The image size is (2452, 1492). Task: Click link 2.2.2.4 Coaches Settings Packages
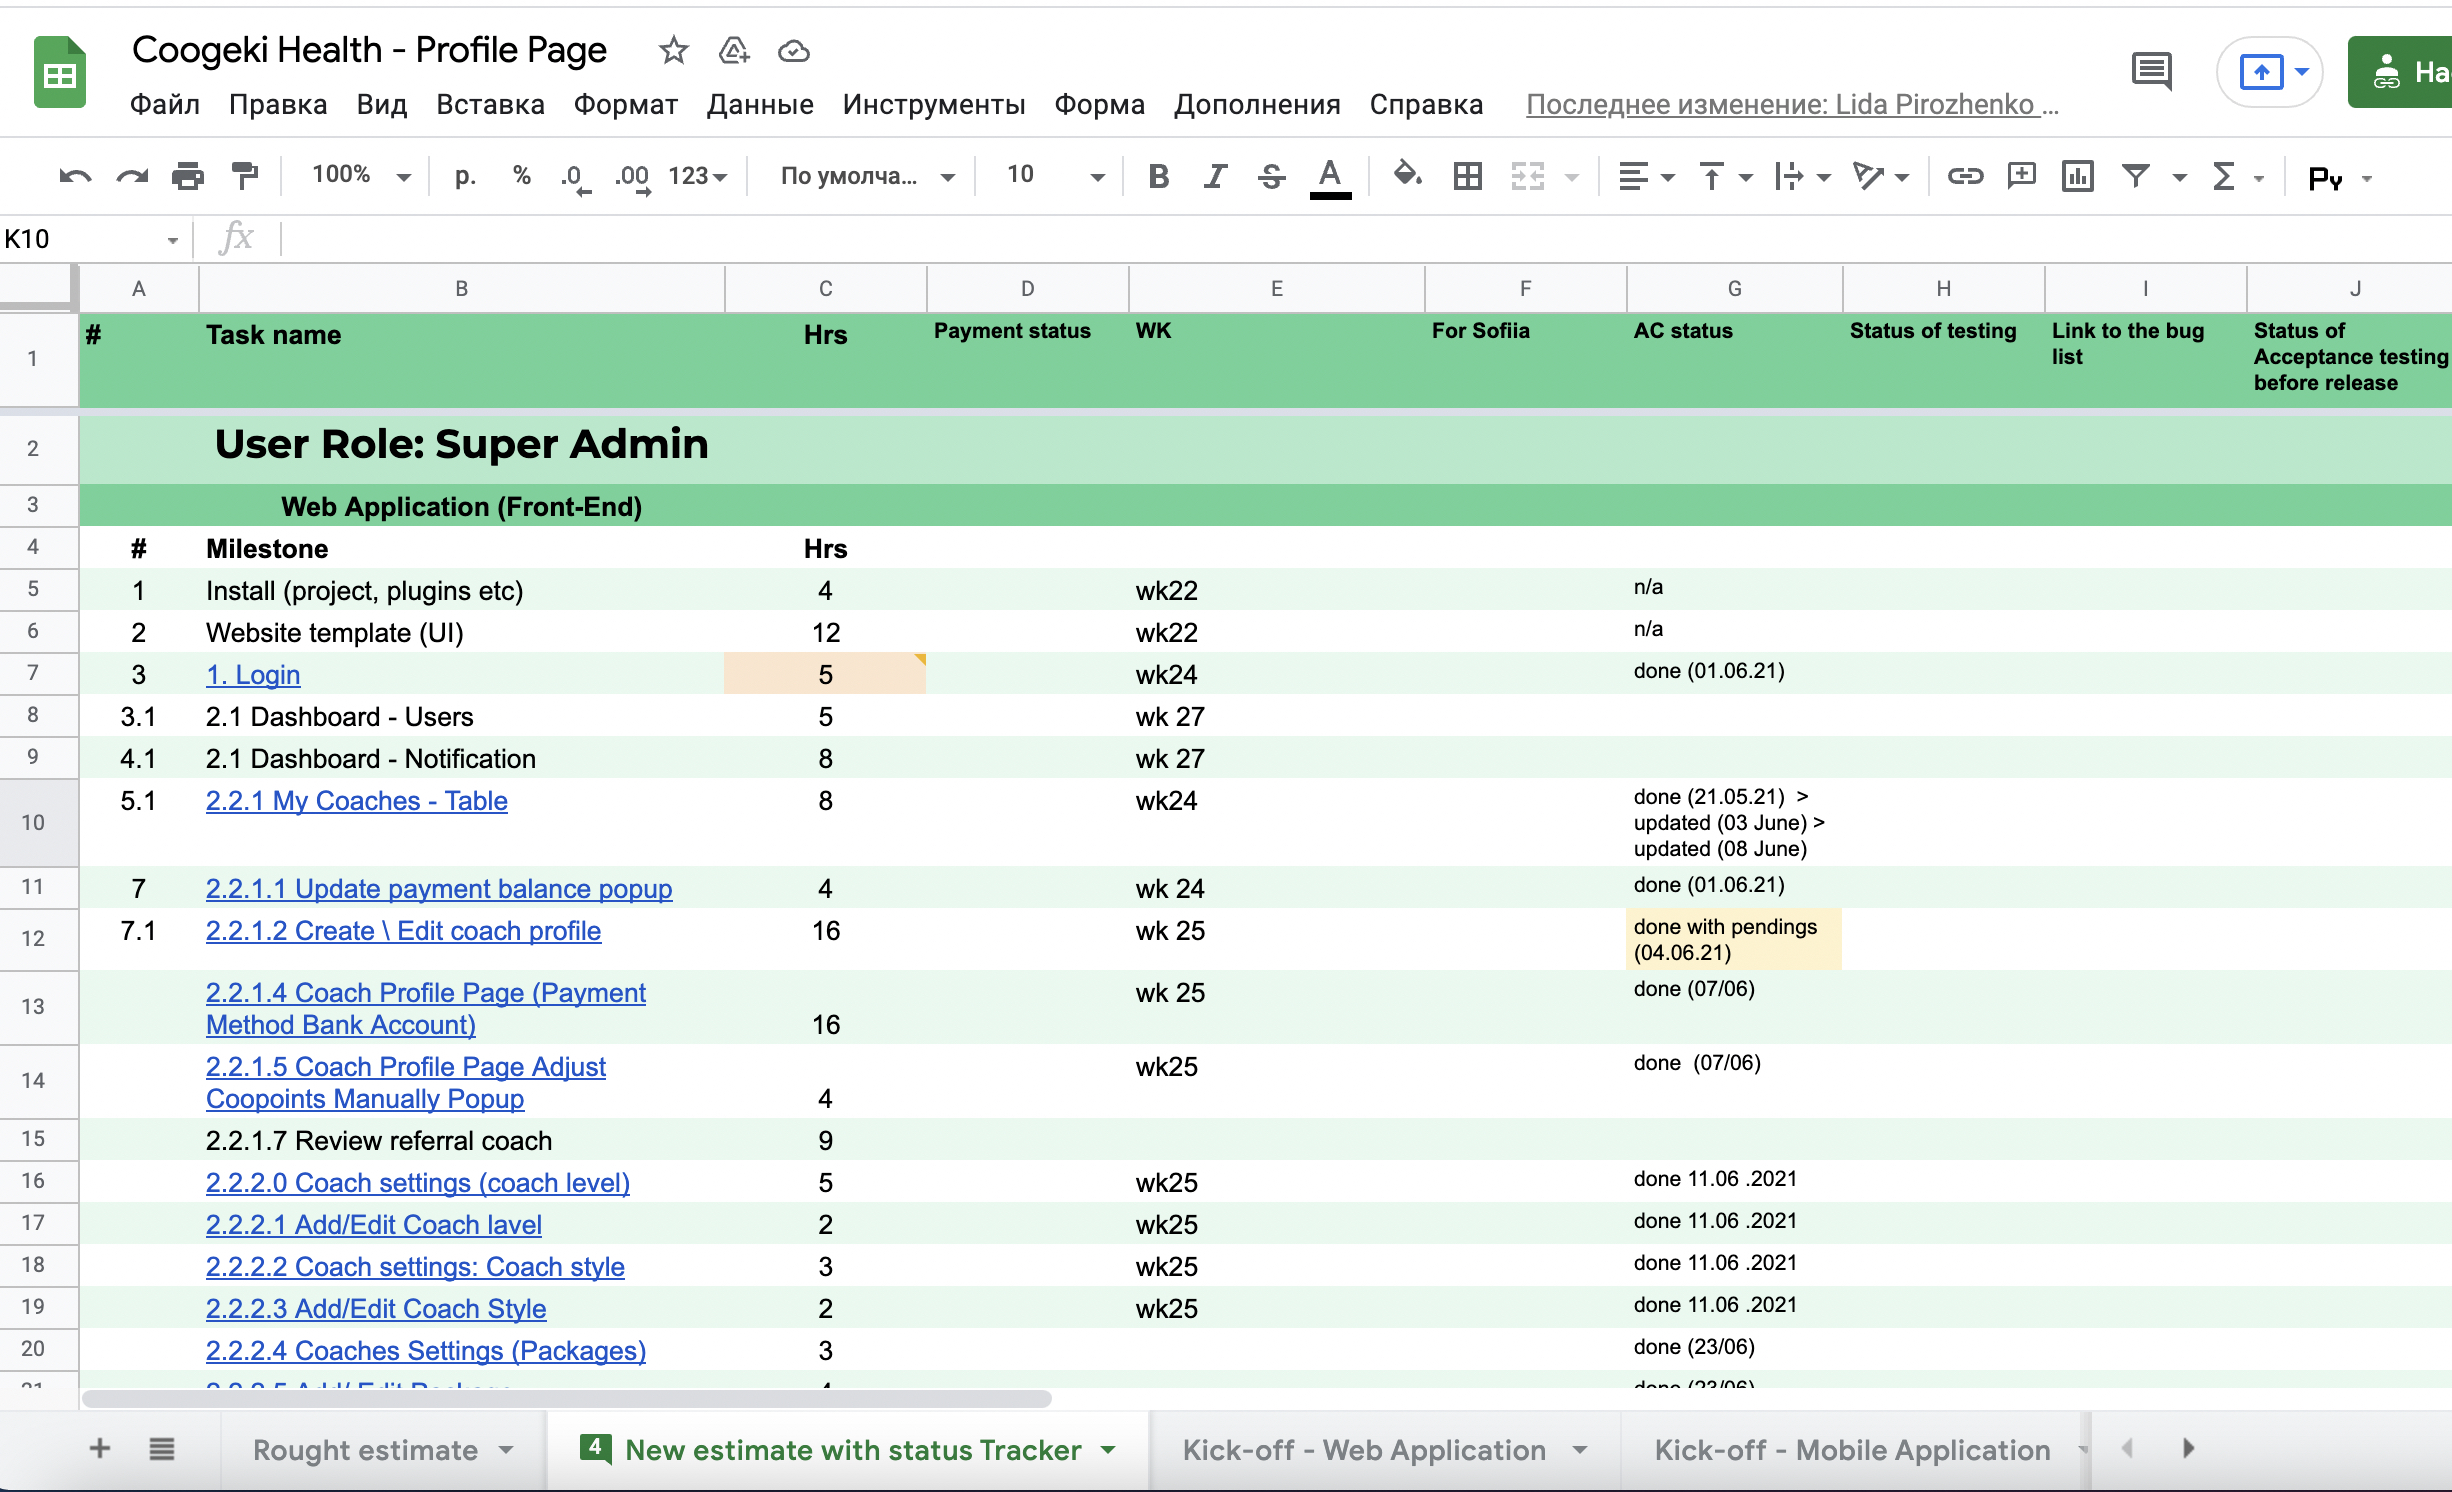click(x=427, y=1348)
